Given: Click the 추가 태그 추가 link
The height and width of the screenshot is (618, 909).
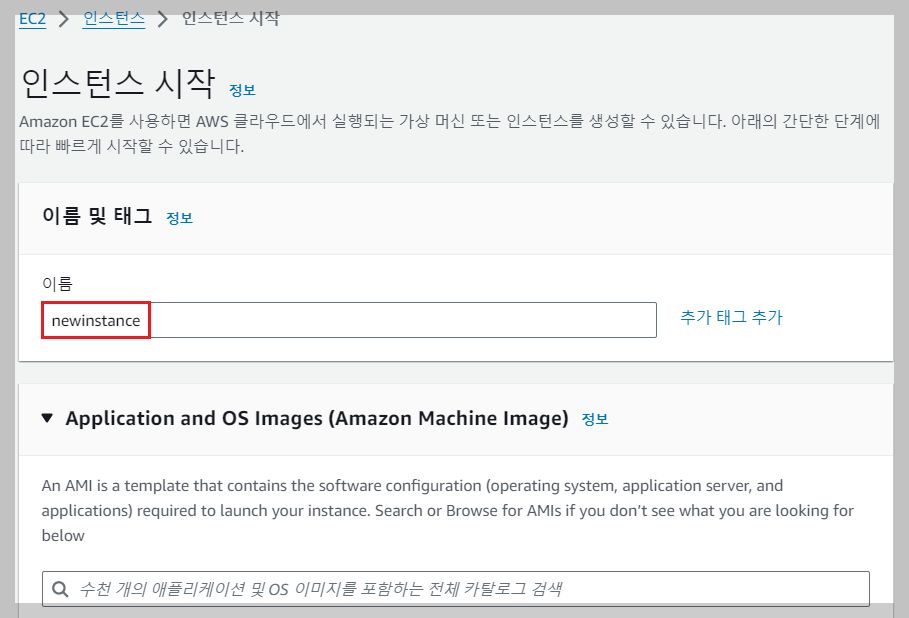Looking at the screenshot, I should point(731,317).
